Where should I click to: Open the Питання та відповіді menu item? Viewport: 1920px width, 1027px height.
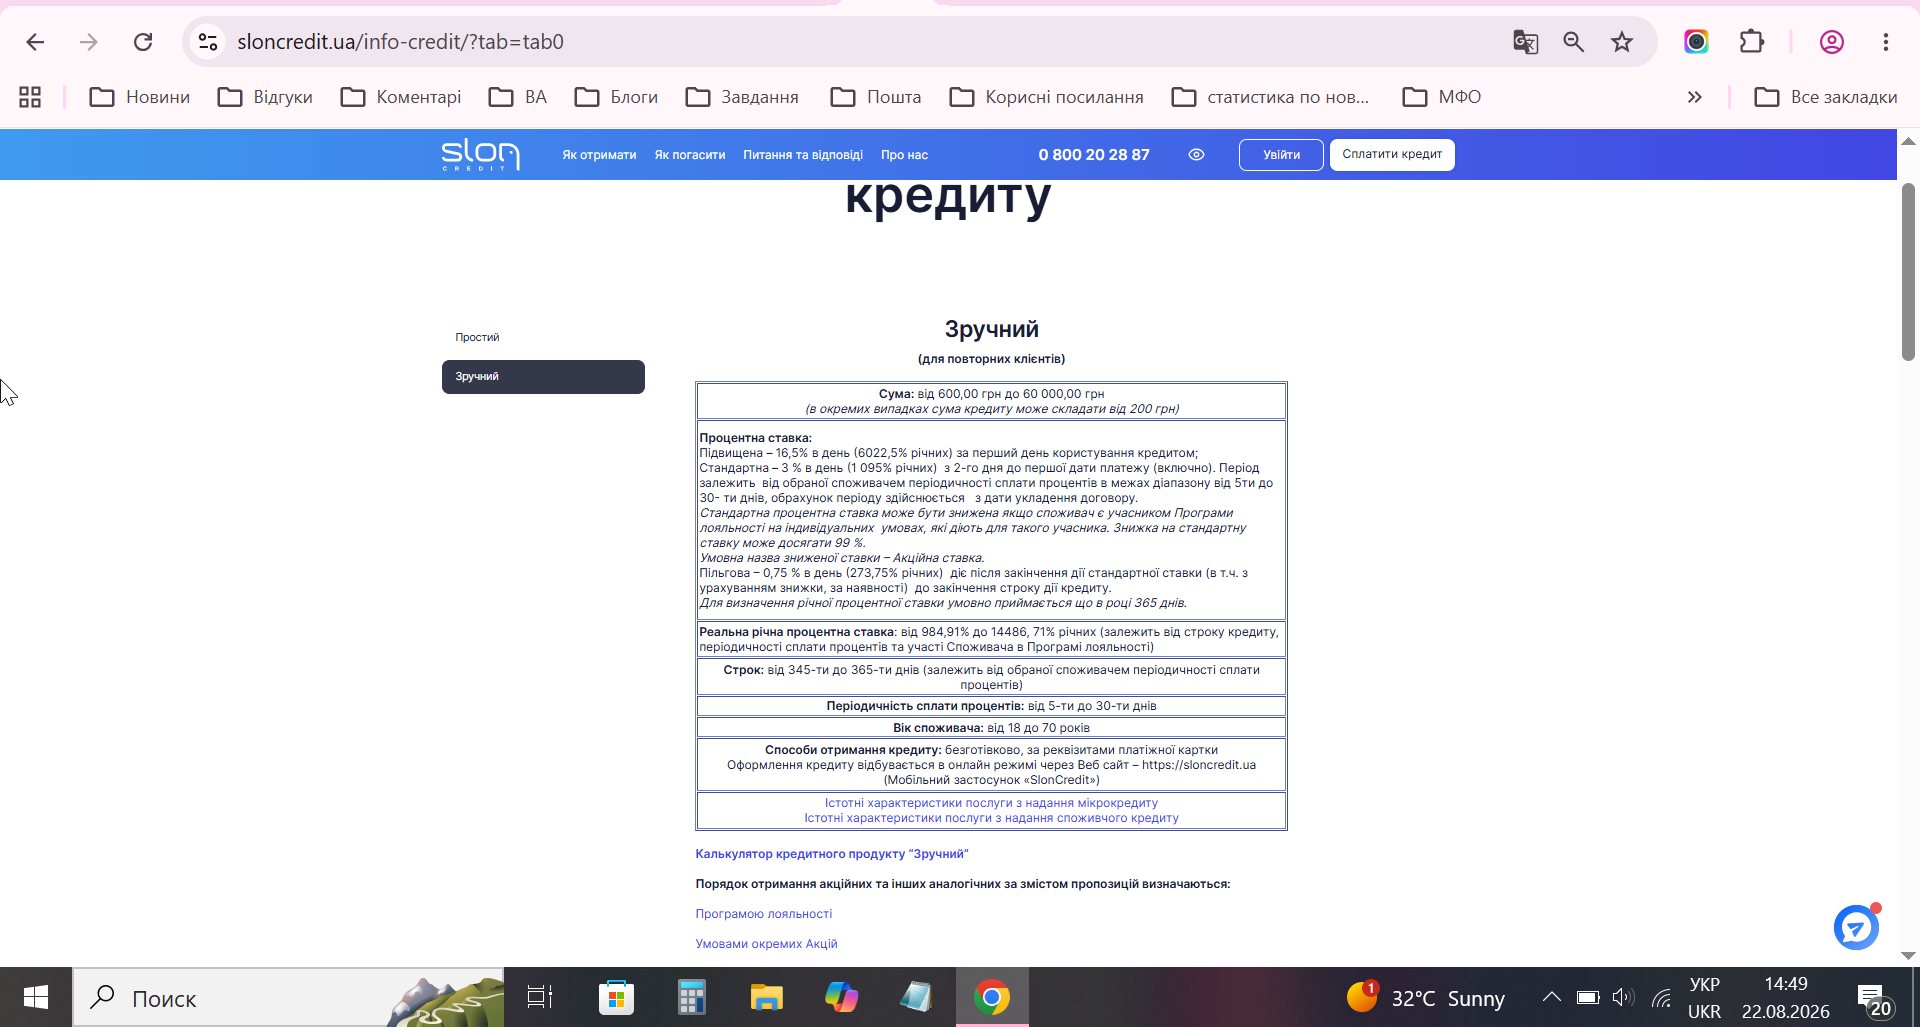[803, 155]
